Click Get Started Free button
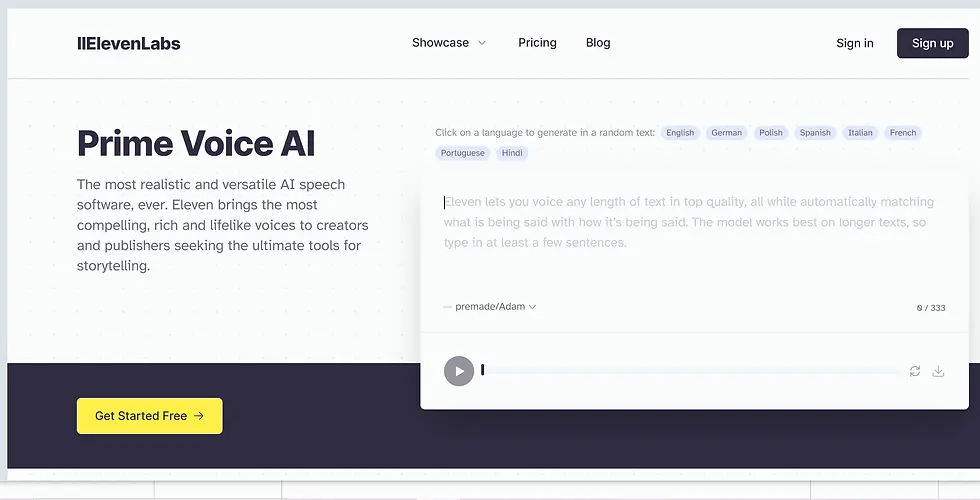 [149, 416]
